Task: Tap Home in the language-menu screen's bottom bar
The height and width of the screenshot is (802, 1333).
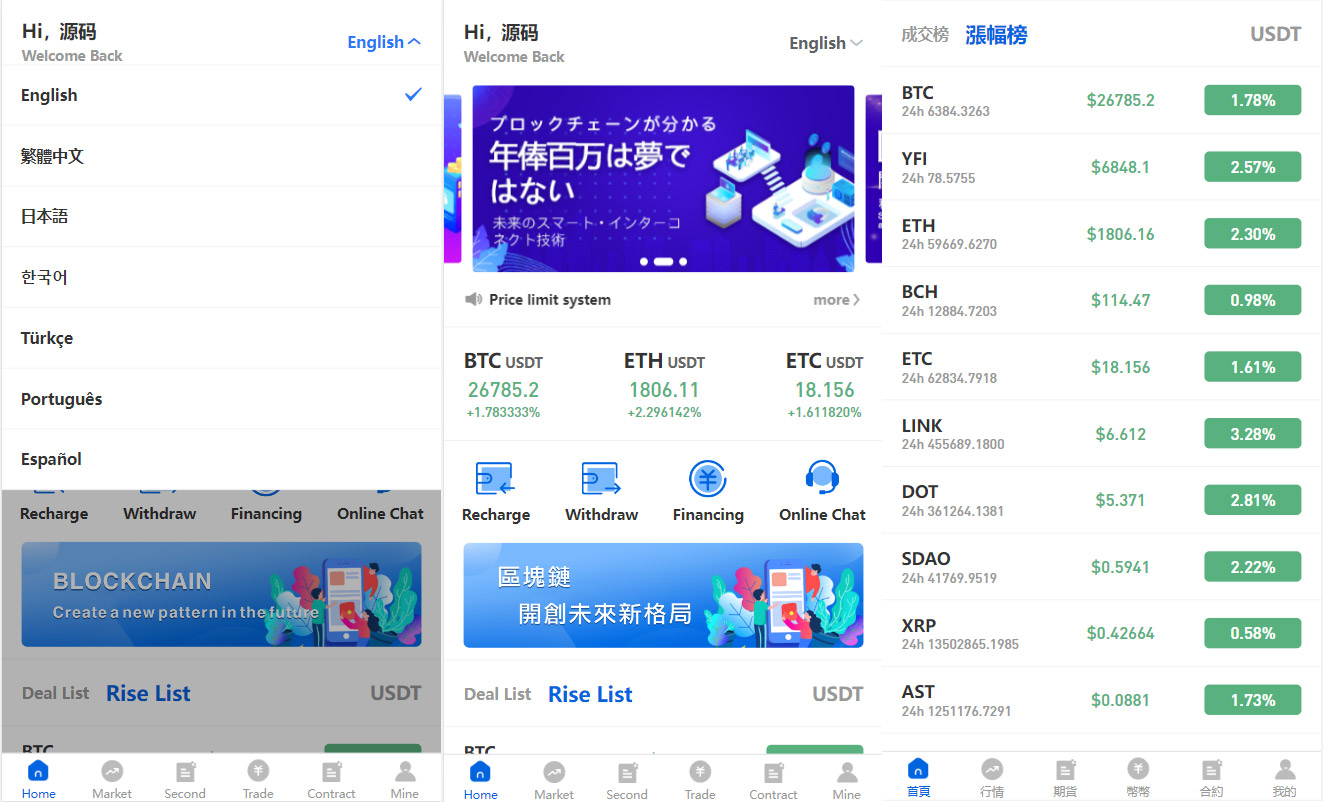Action: (39, 779)
